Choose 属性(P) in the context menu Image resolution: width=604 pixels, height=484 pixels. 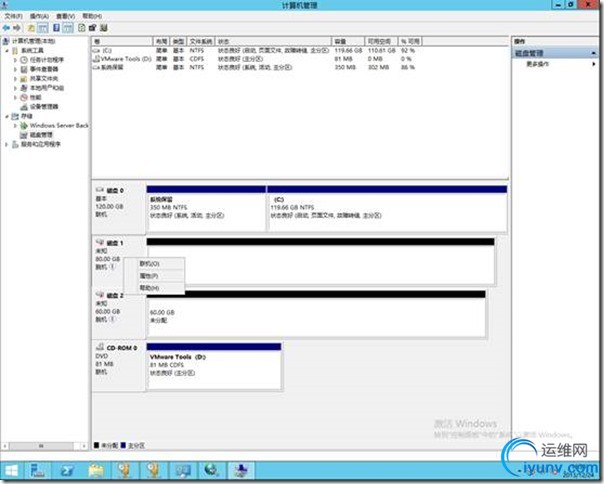coord(154,276)
